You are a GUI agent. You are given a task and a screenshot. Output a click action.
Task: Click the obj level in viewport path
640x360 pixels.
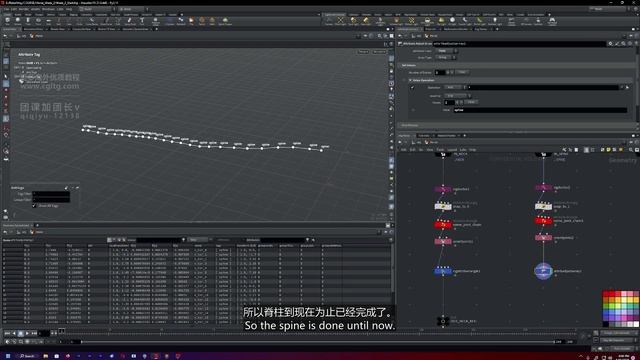click(x=22, y=36)
